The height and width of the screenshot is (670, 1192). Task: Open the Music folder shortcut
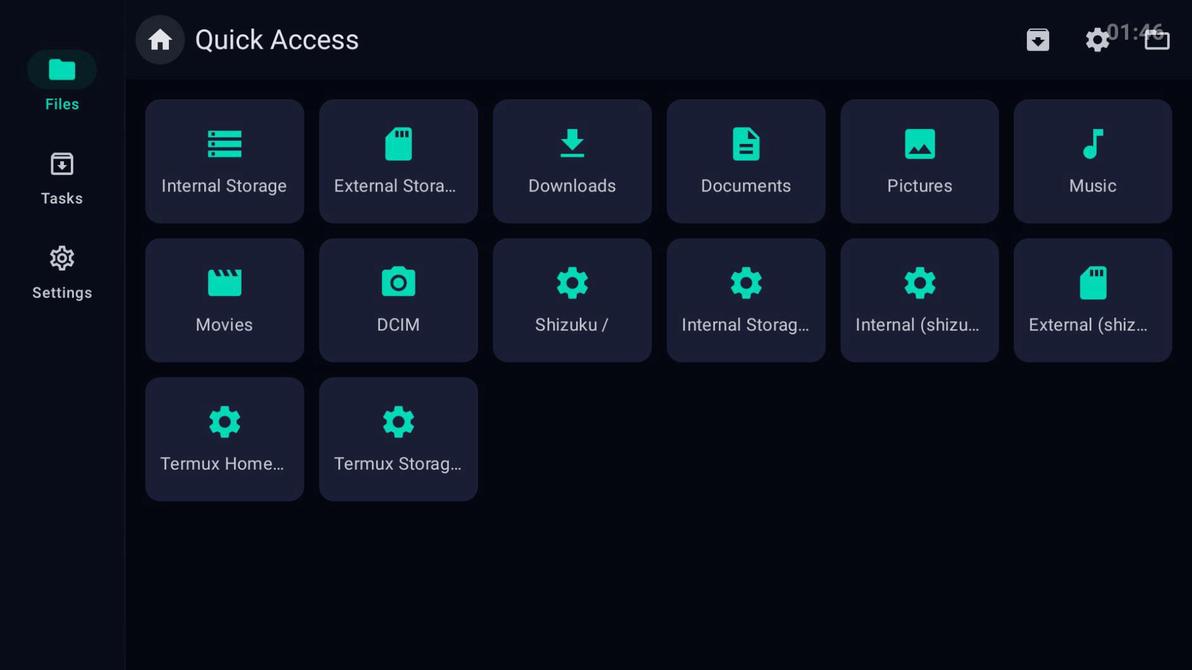point(1092,161)
